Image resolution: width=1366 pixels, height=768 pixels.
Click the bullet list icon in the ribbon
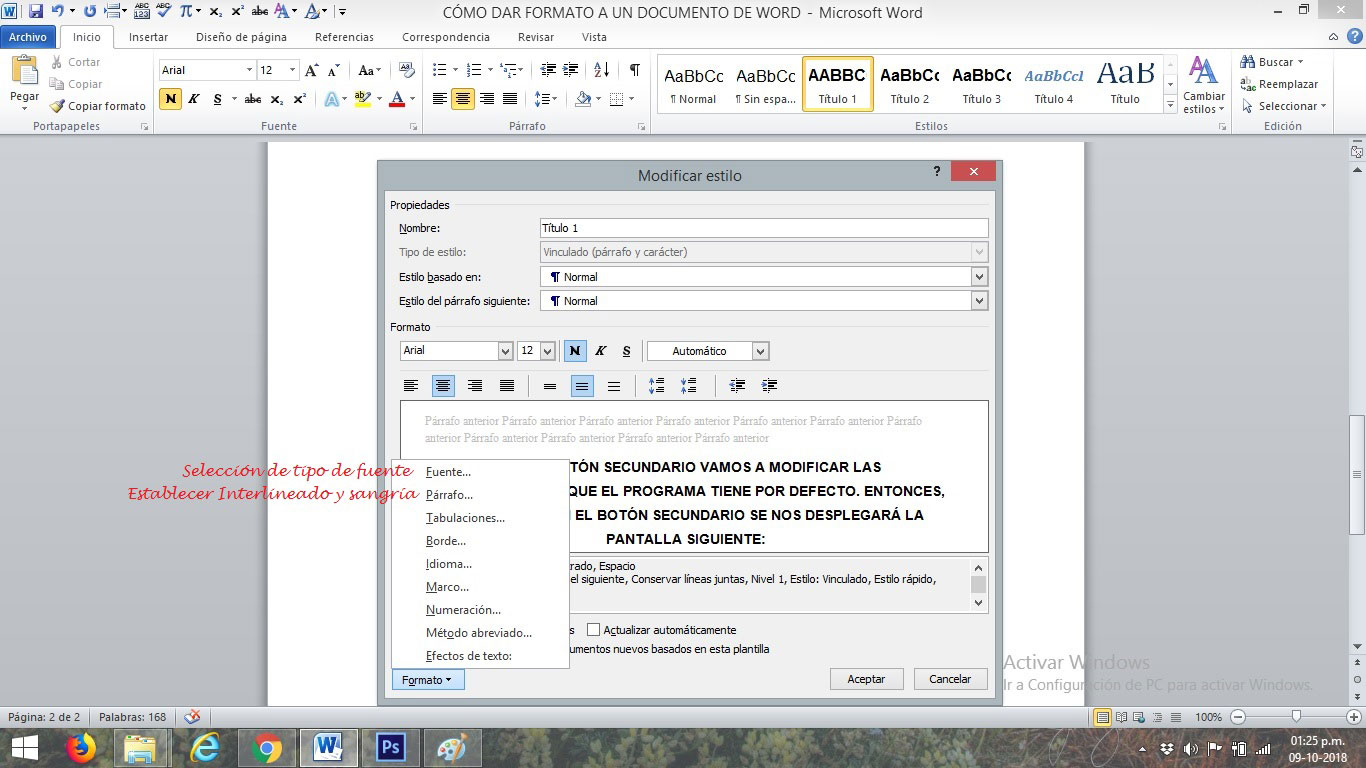(x=439, y=70)
